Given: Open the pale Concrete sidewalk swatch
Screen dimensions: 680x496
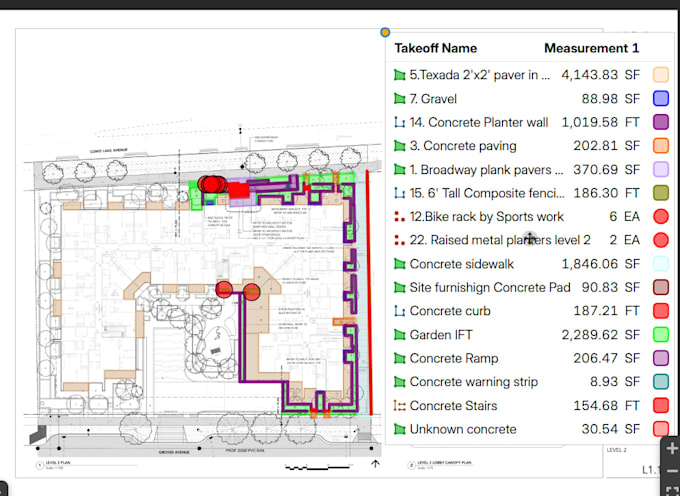Looking at the screenshot, I should [x=661, y=264].
